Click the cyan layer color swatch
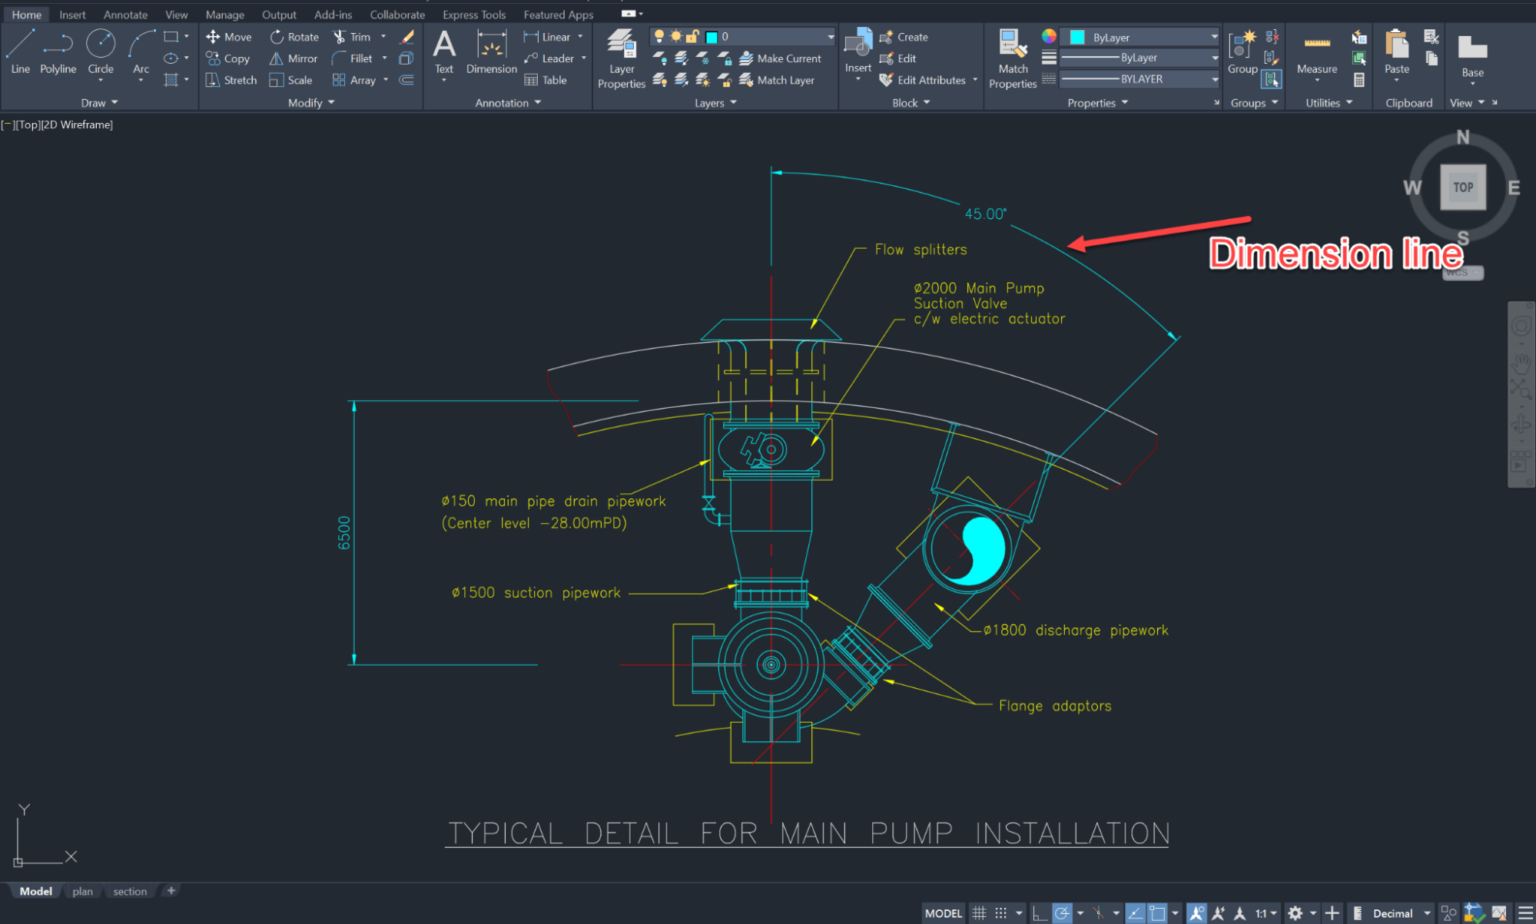The height and width of the screenshot is (924, 1536). 711,37
